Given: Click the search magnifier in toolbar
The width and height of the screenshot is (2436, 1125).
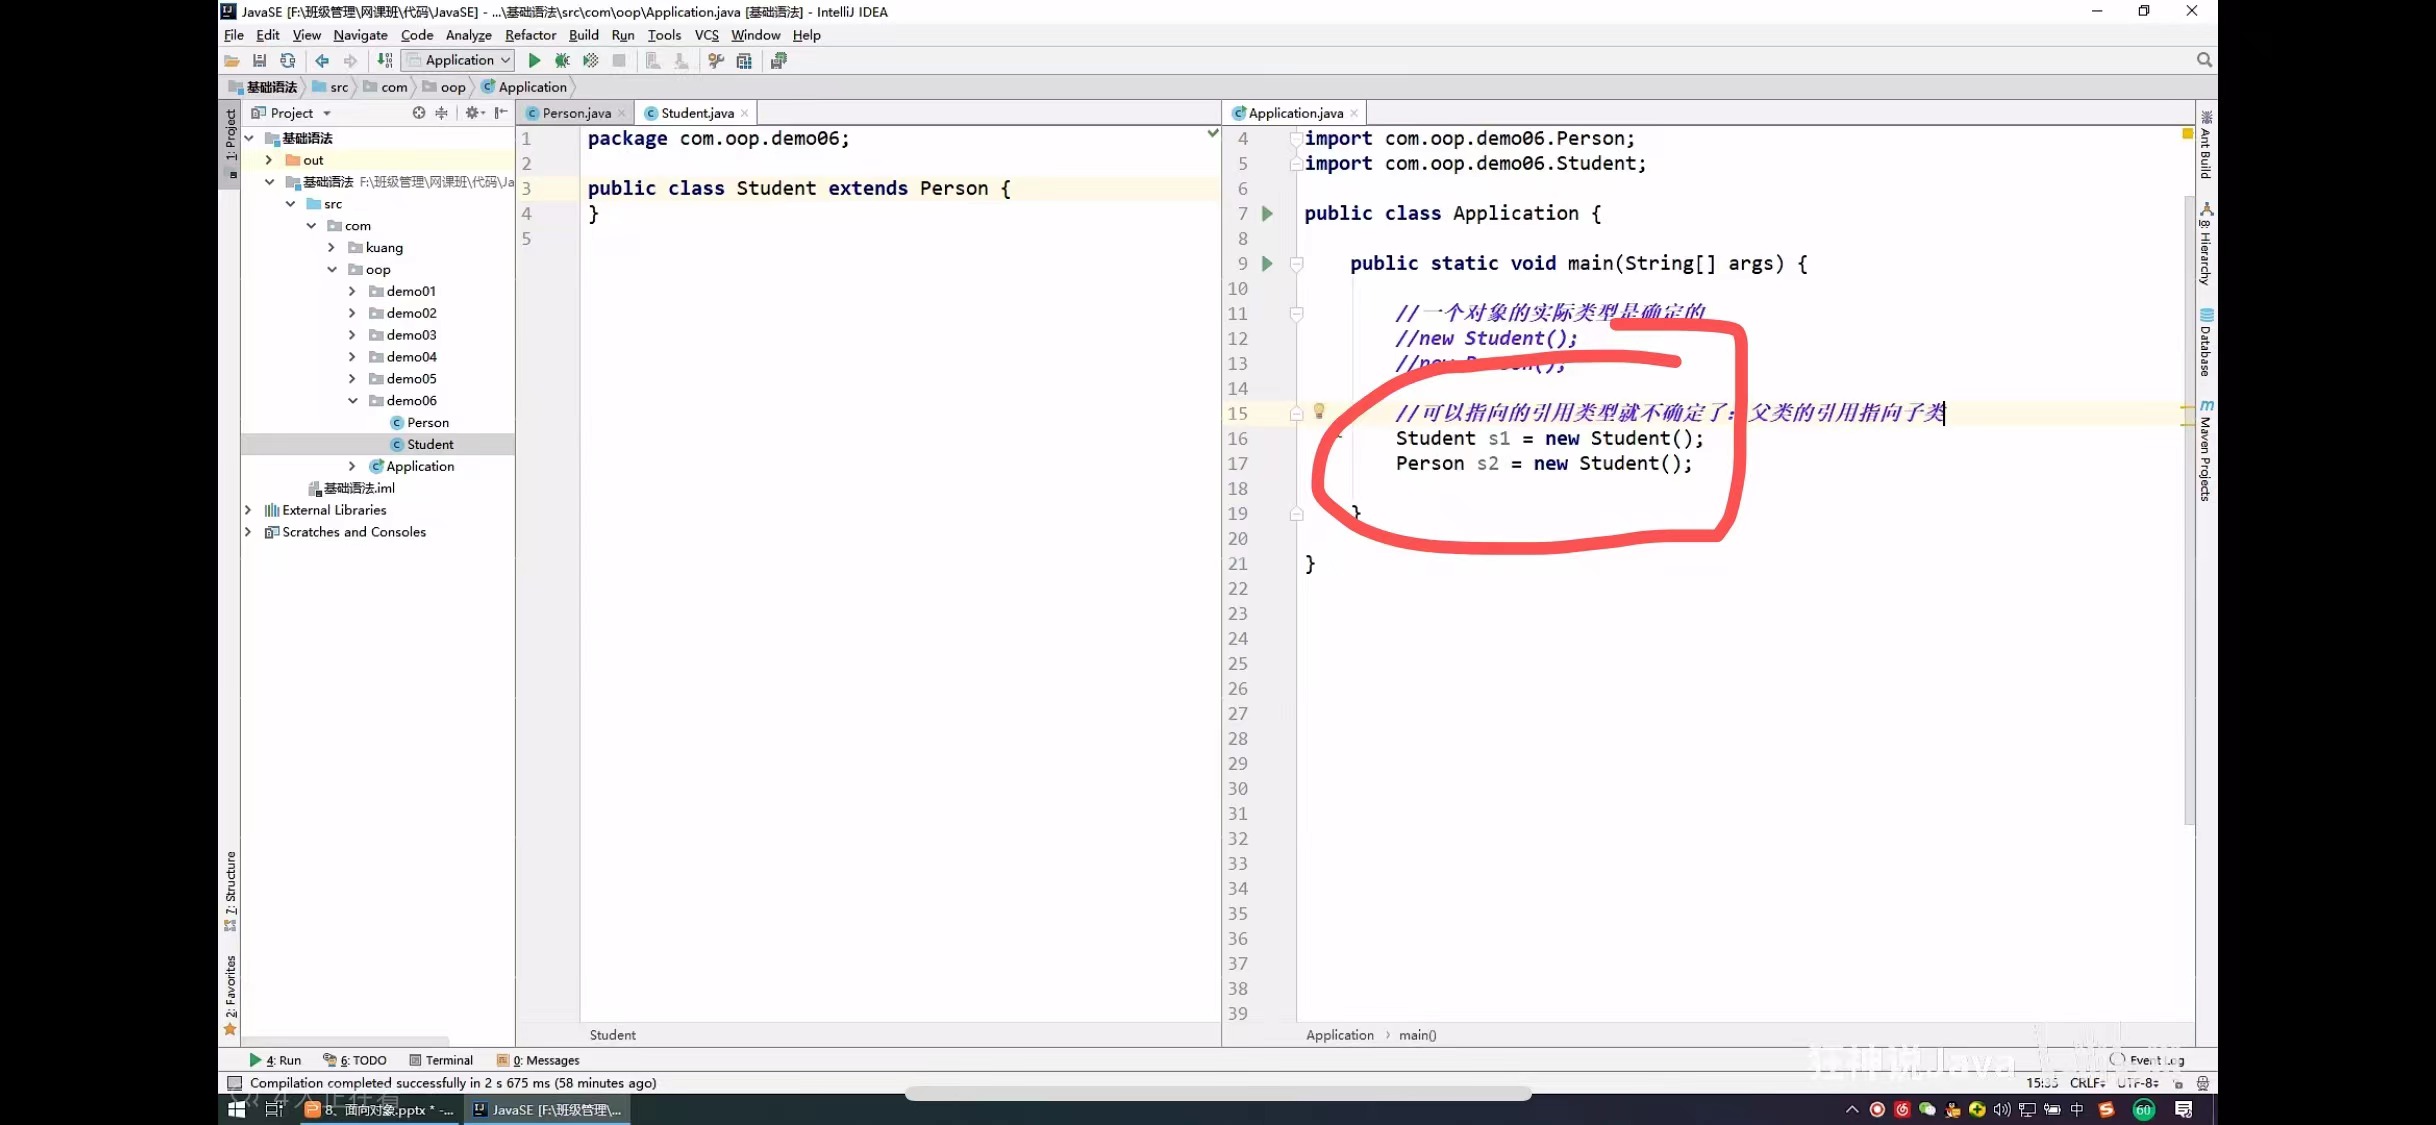Looking at the screenshot, I should coord(2204,60).
